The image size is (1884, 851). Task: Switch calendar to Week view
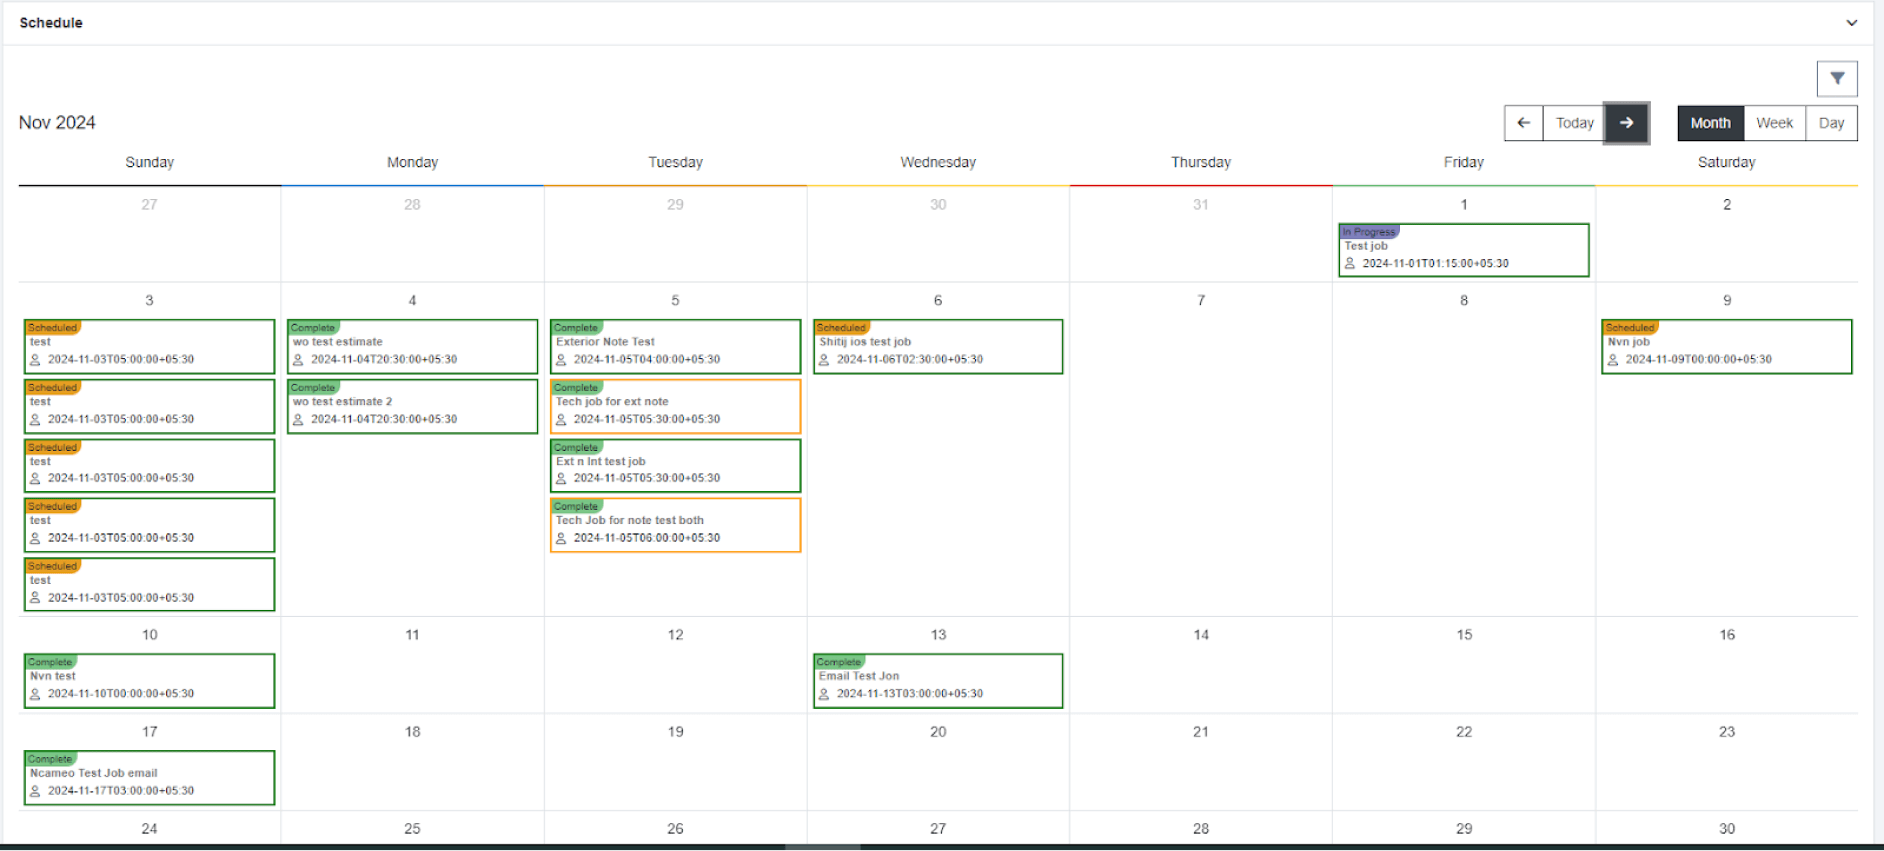pyautogui.click(x=1774, y=123)
